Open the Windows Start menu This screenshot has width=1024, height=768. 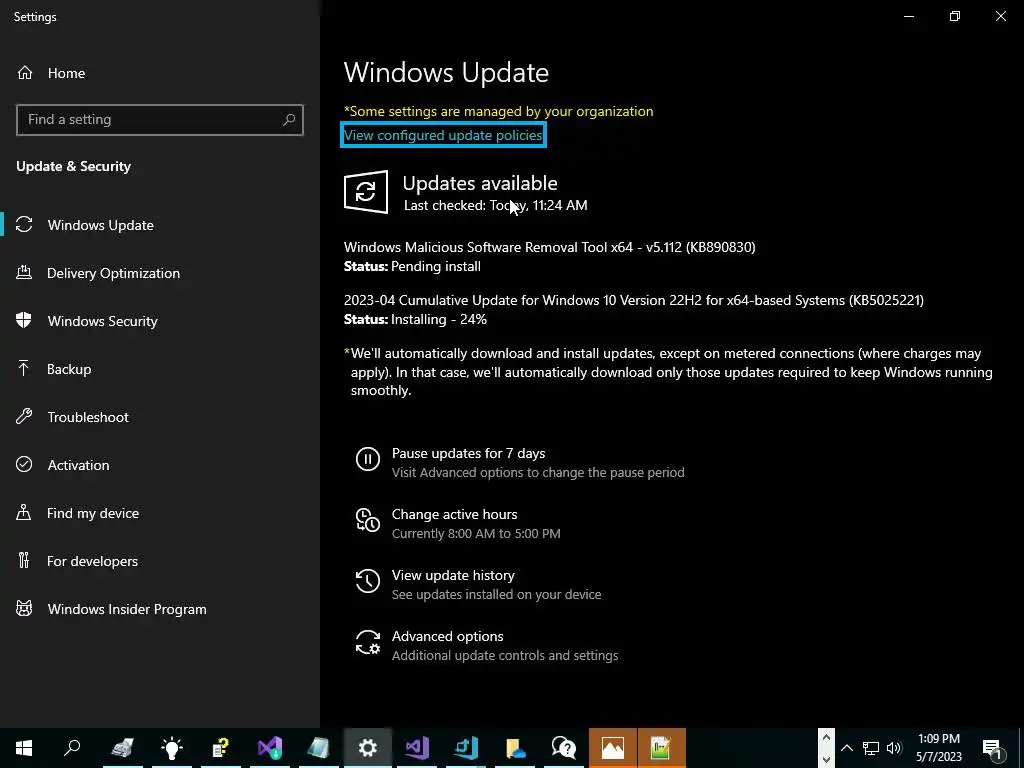point(24,748)
